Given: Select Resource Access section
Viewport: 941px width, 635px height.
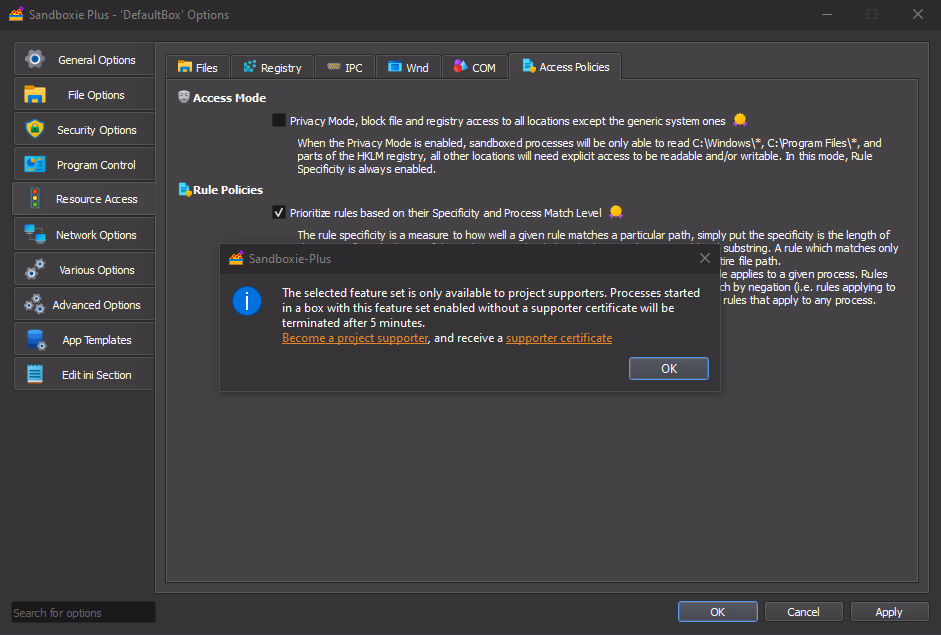Looking at the screenshot, I should pos(84,199).
